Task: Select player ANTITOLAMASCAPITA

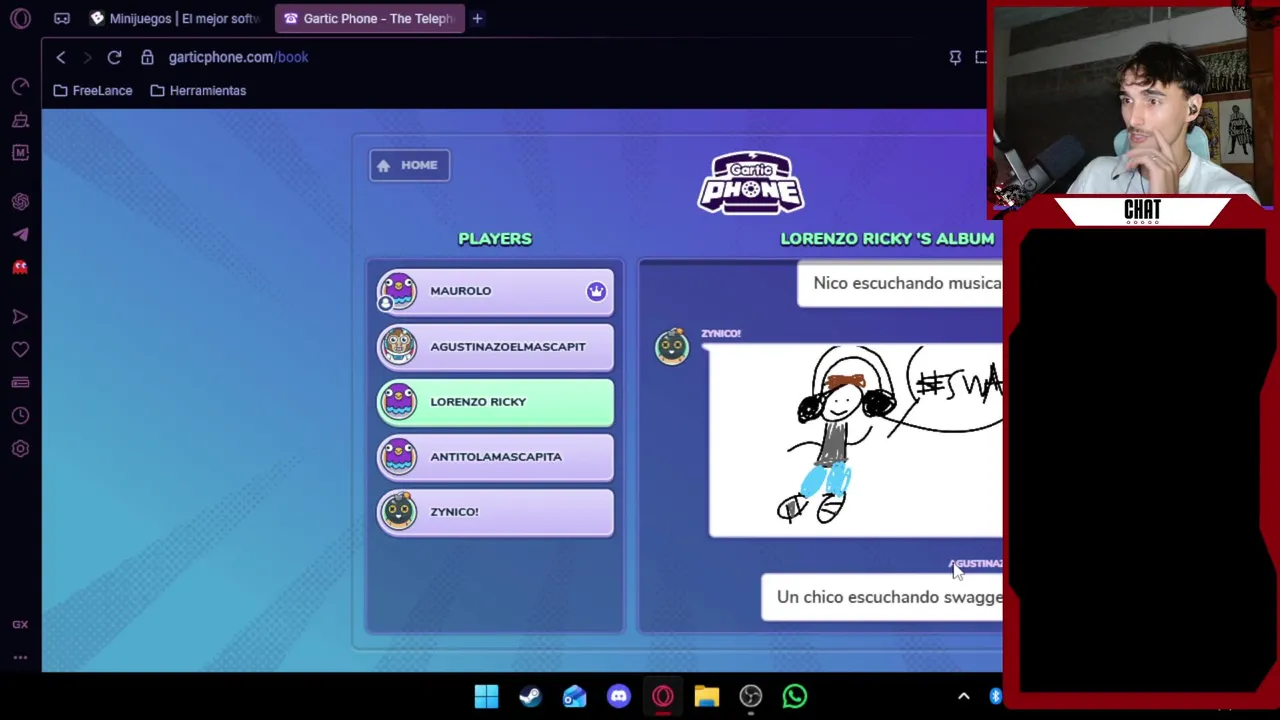Action: coord(495,457)
